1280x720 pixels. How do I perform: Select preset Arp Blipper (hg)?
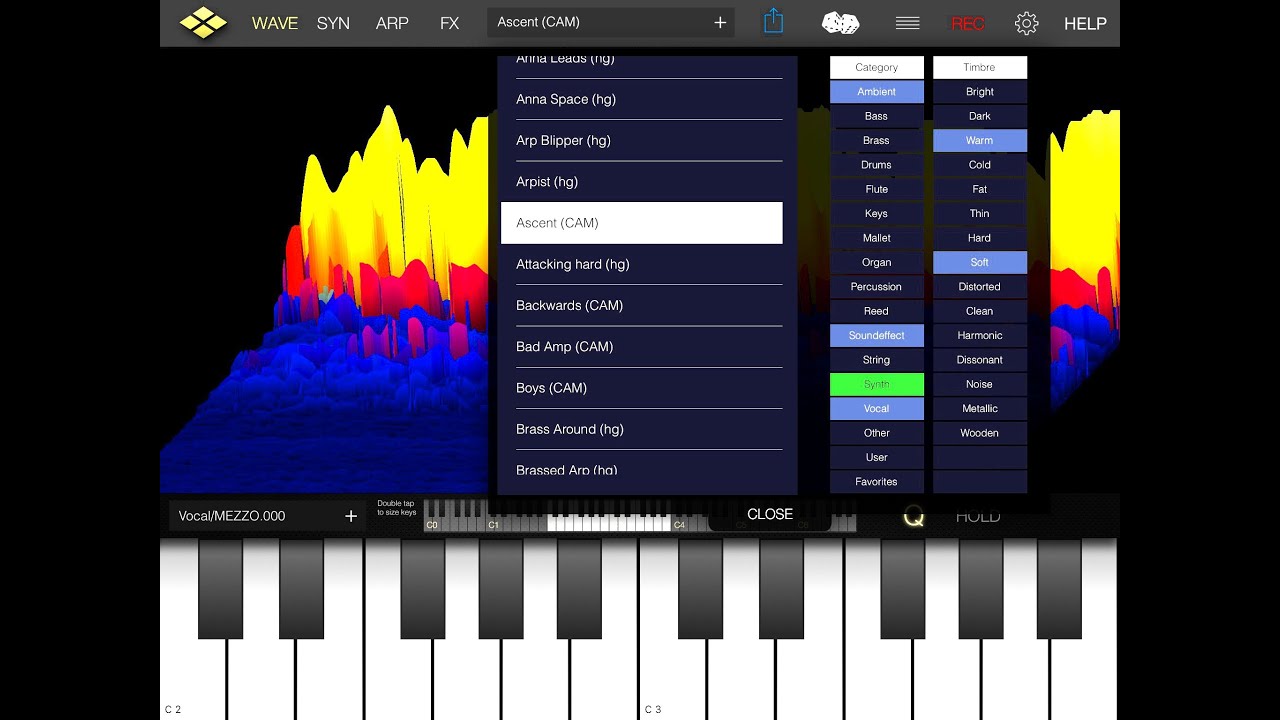tap(641, 140)
